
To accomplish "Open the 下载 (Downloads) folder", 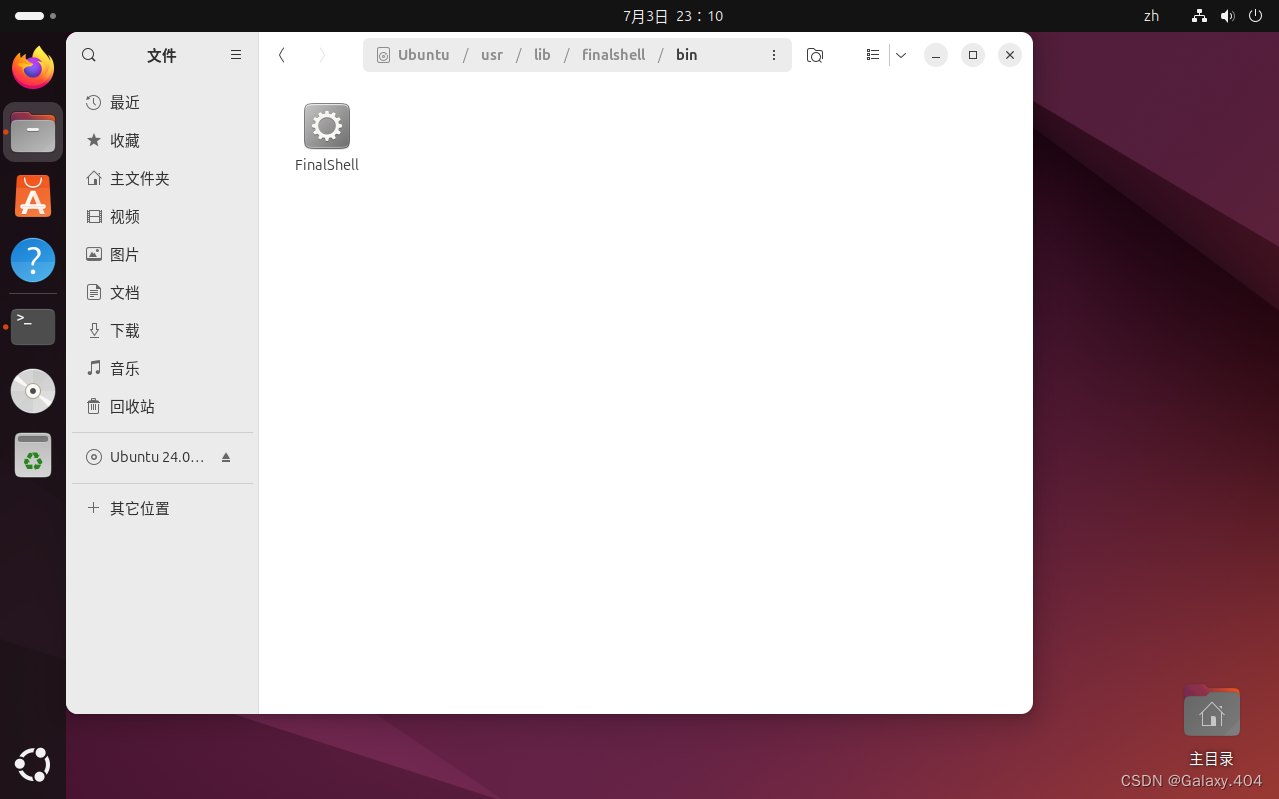I will coord(126,330).
